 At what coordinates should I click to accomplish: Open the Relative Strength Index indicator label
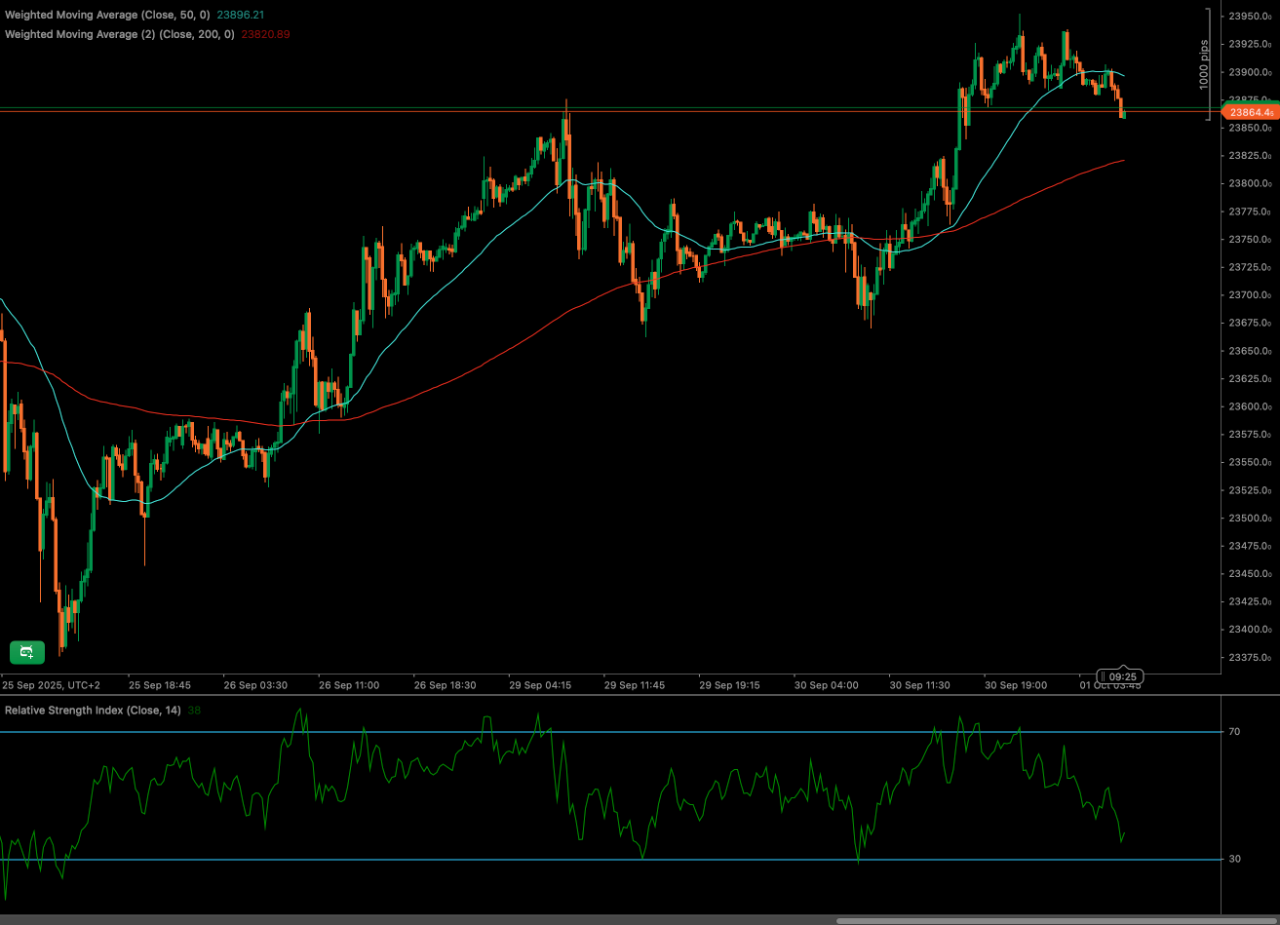click(92, 710)
